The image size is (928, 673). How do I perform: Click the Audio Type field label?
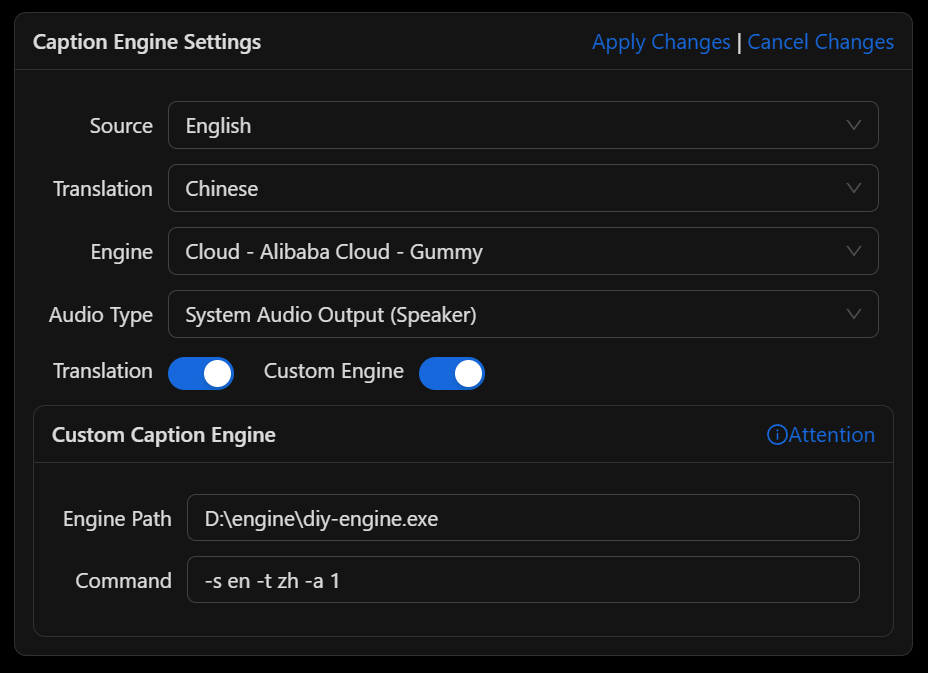click(101, 315)
